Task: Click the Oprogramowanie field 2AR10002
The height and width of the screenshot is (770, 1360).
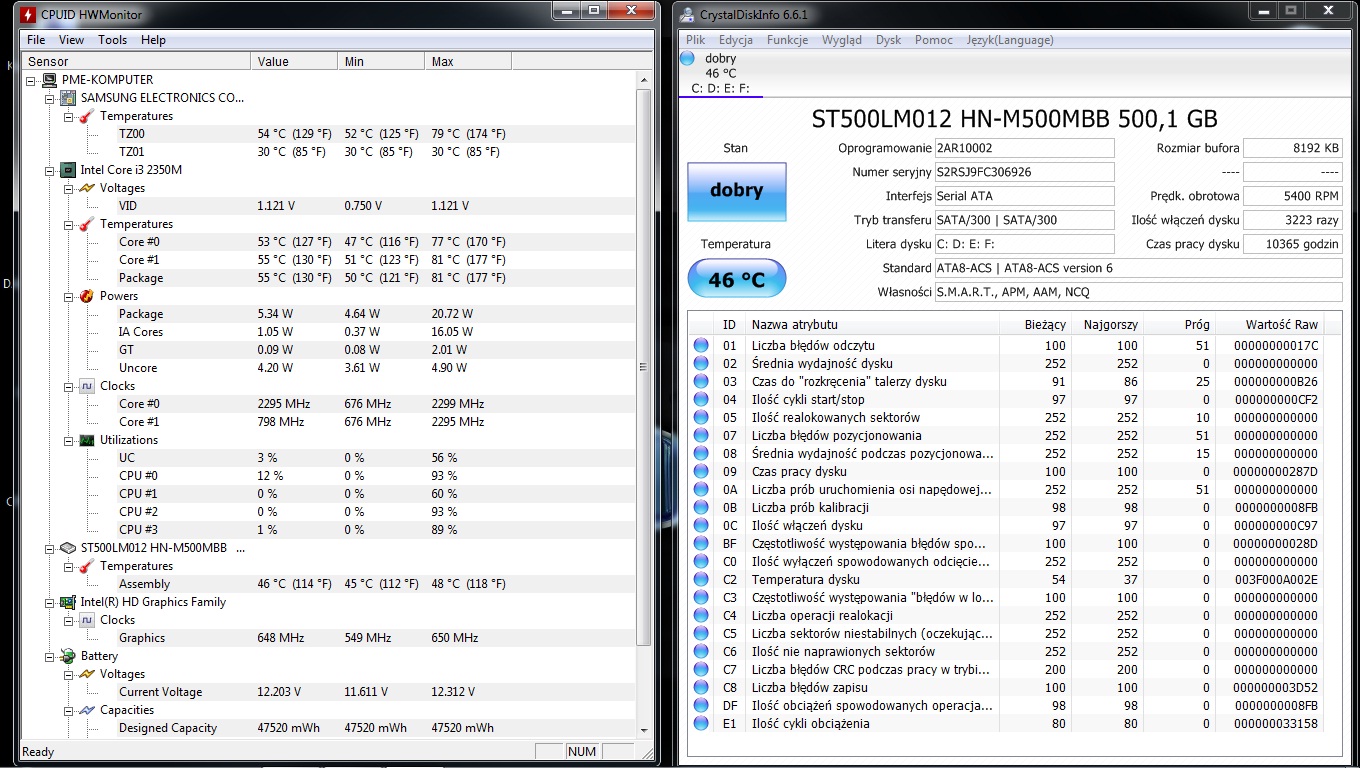Action: pos(1024,148)
